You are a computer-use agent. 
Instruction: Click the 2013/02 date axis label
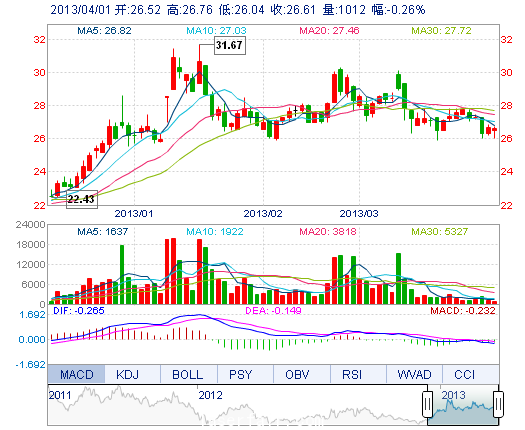(x=263, y=213)
